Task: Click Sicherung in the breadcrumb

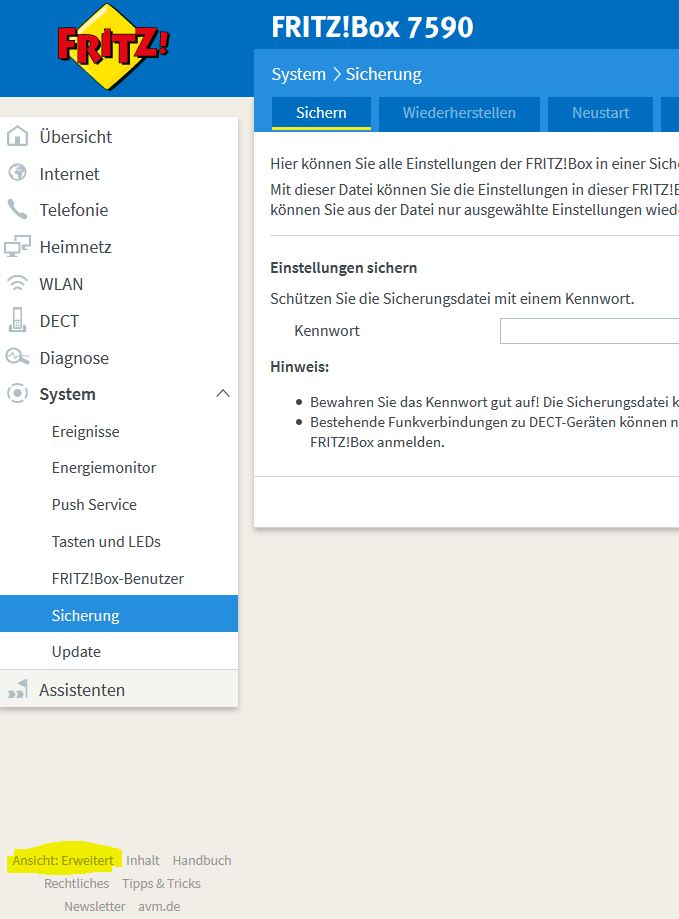Action: [384, 74]
